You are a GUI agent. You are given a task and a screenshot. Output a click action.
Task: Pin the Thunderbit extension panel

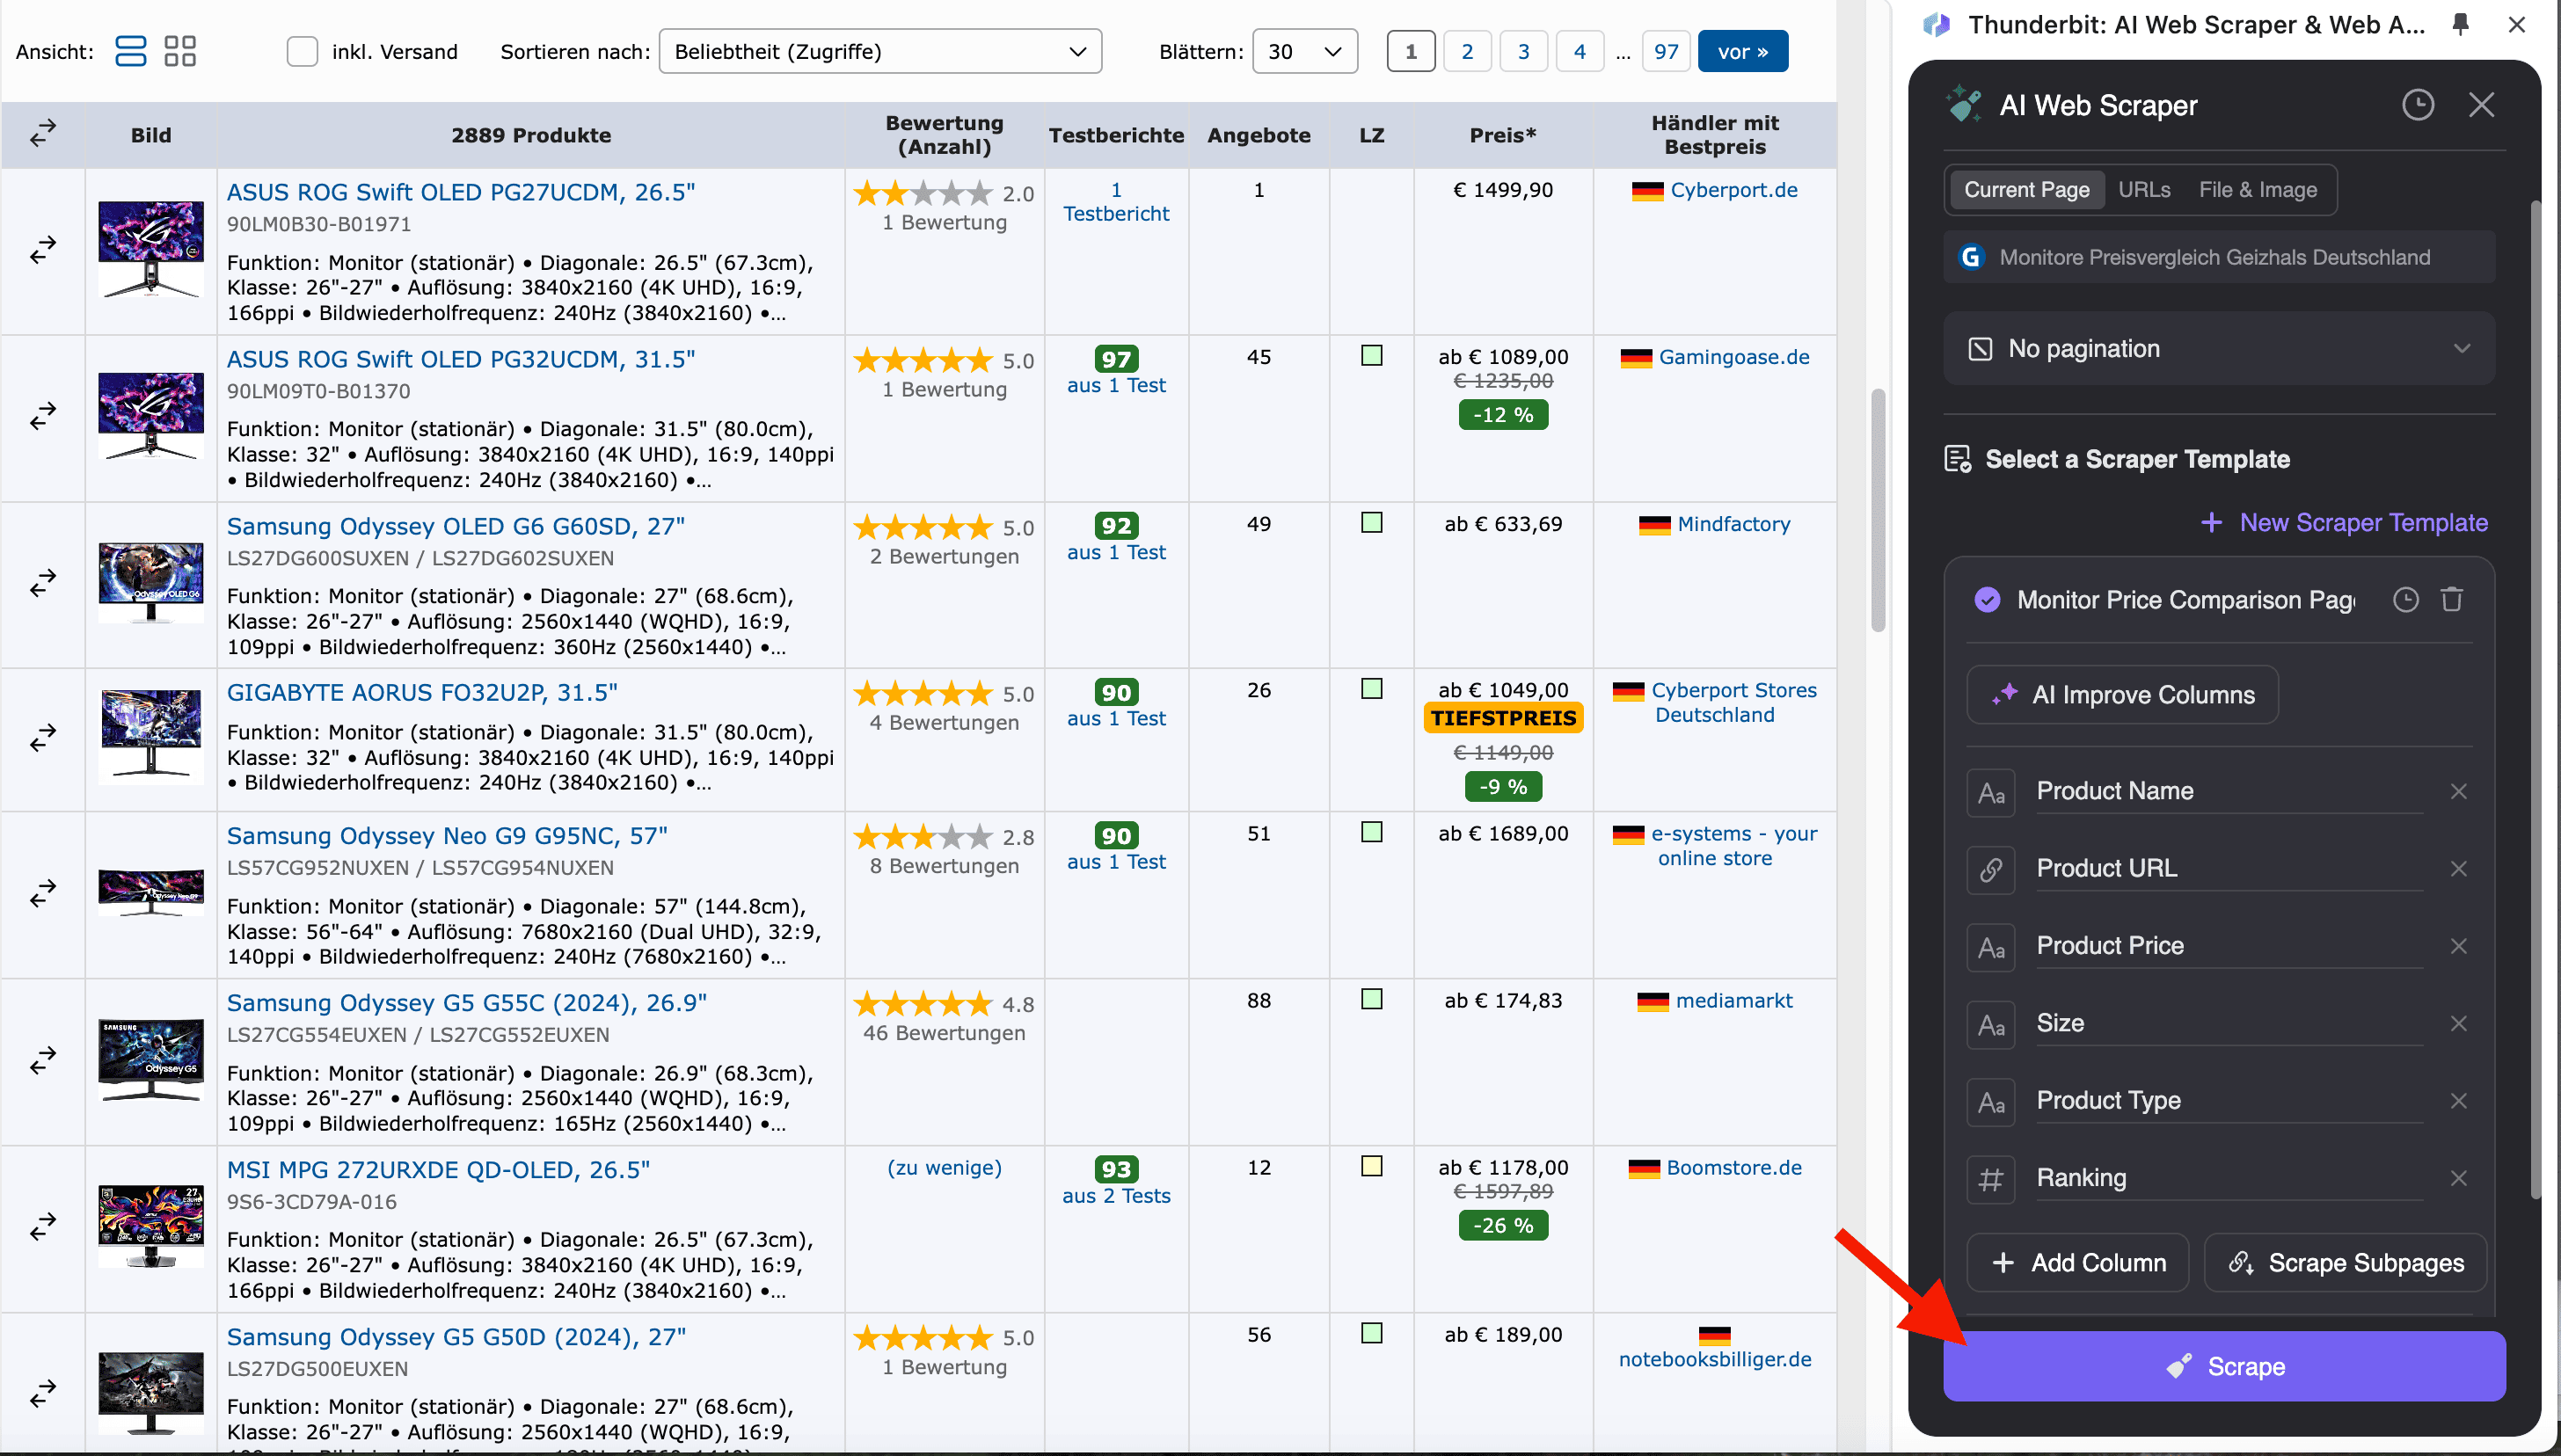click(x=2461, y=24)
